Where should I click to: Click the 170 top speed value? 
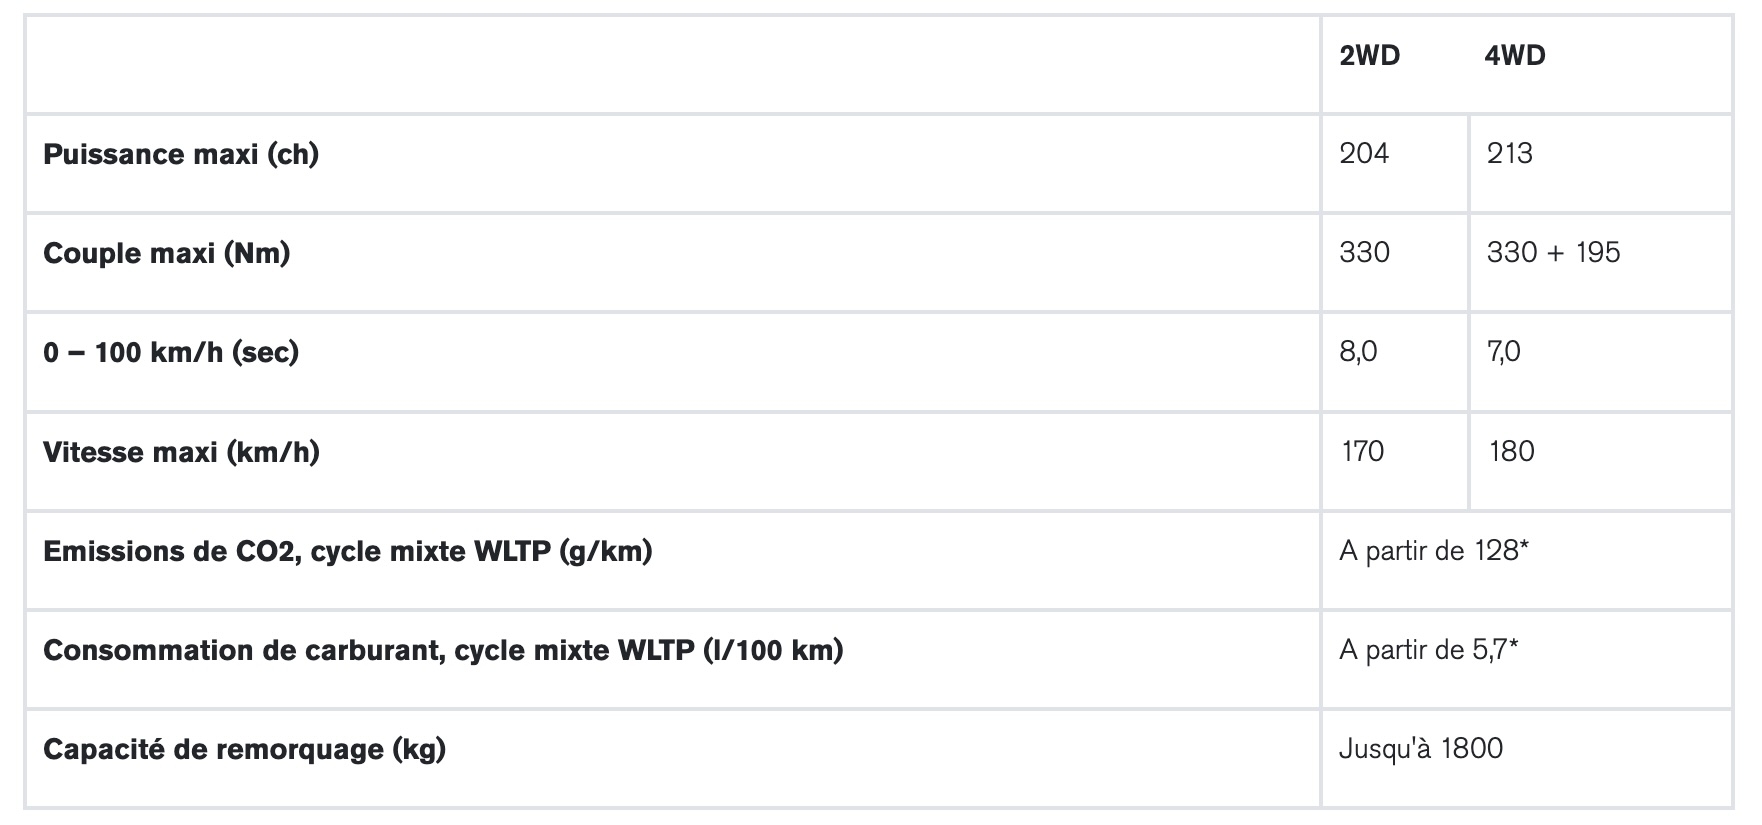click(x=1363, y=451)
